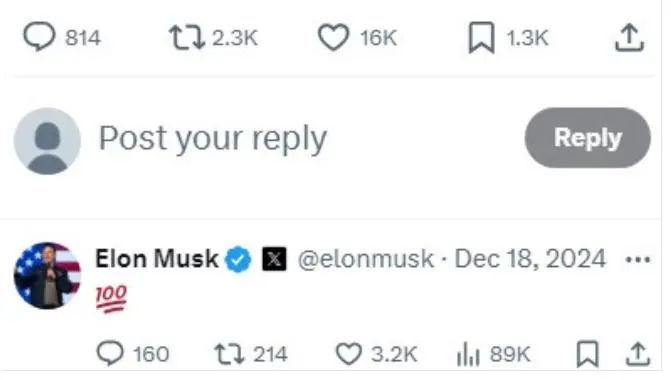Click the black X affiliation badge
671x380 pixels.
point(274,259)
